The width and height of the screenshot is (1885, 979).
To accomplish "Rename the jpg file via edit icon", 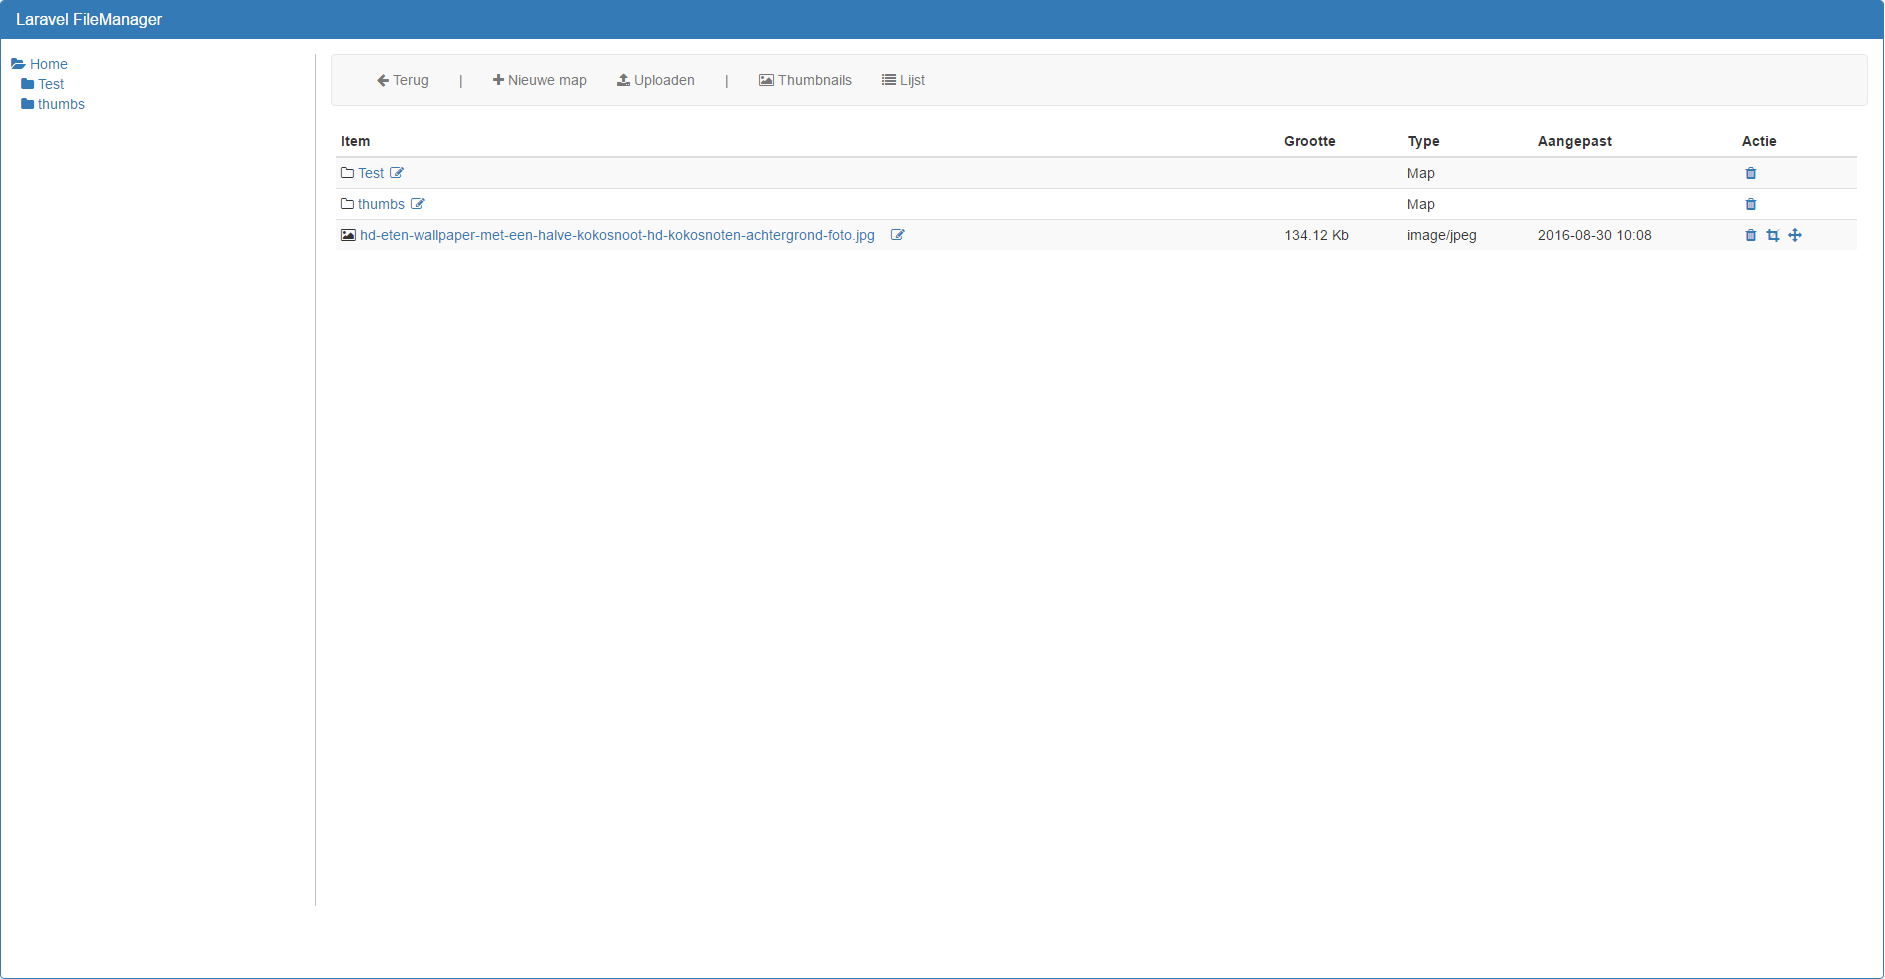I will click(898, 235).
